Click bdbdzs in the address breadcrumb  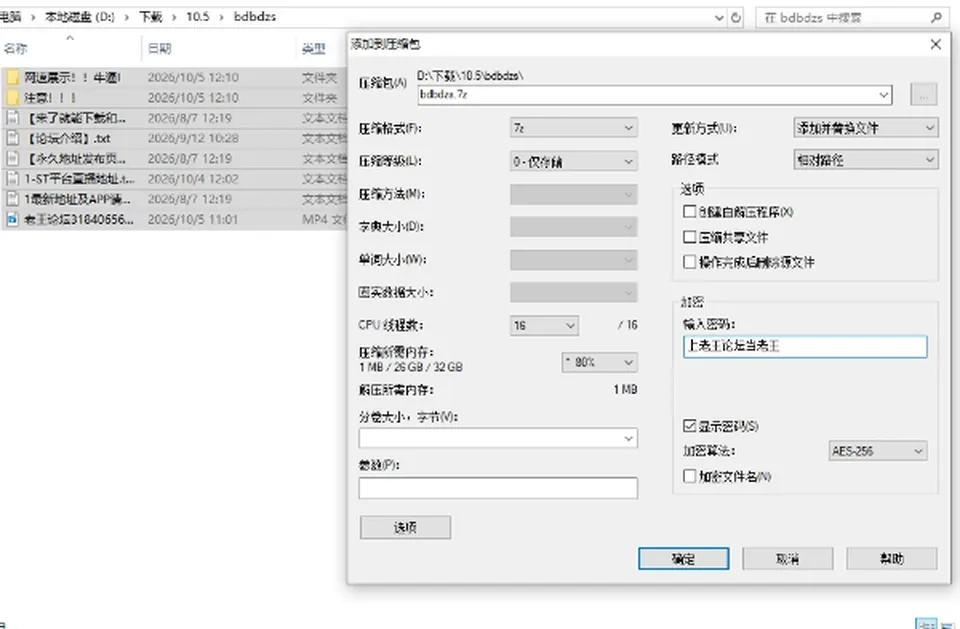tap(255, 17)
